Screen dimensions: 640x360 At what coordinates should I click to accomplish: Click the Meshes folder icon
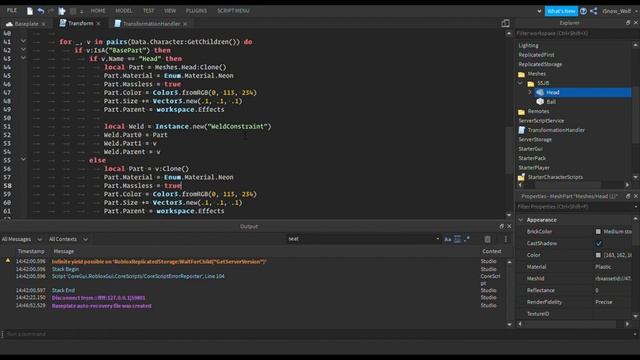pyautogui.click(x=522, y=74)
